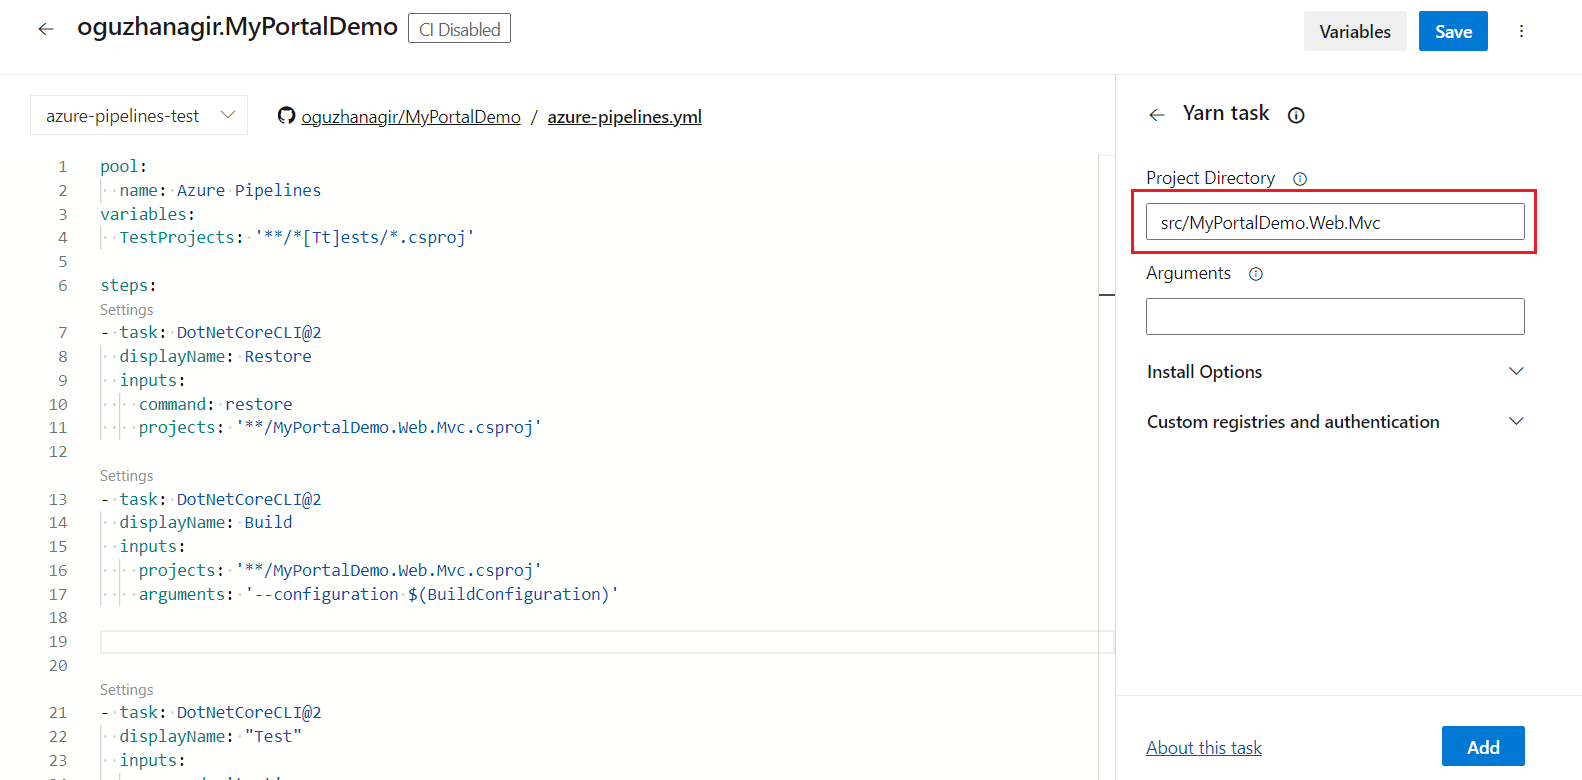Click the pipeline title oguzhanagir.MyPortalDemo
The width and height of the screenshot is (1582, 780).
point(237,27)
